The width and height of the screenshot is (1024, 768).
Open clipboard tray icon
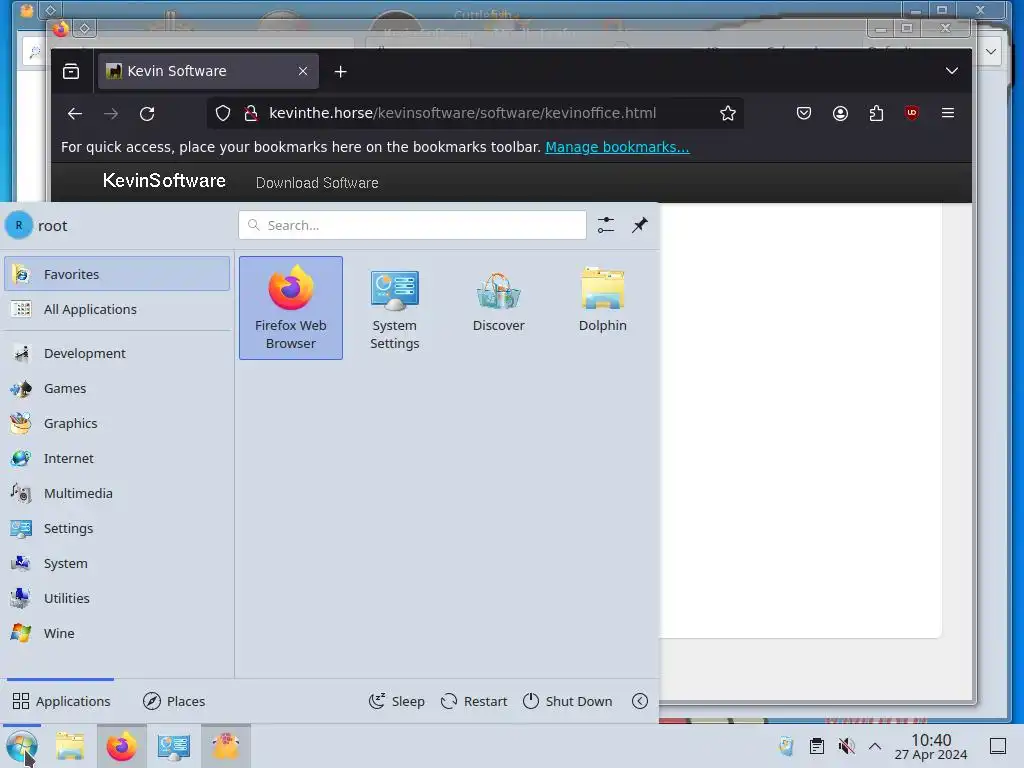point(816,746)
